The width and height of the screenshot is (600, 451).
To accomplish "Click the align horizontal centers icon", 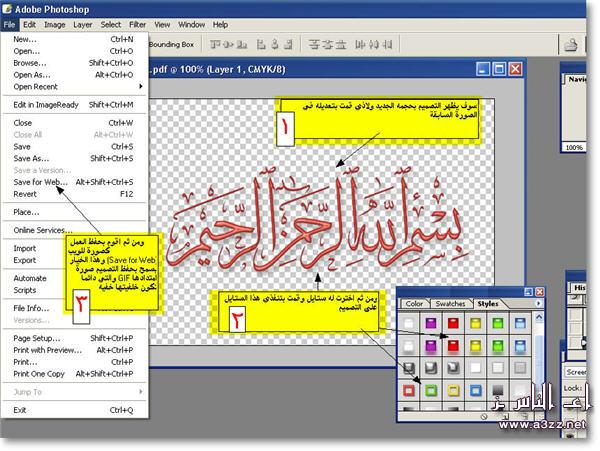I will (x=275, y=45).
